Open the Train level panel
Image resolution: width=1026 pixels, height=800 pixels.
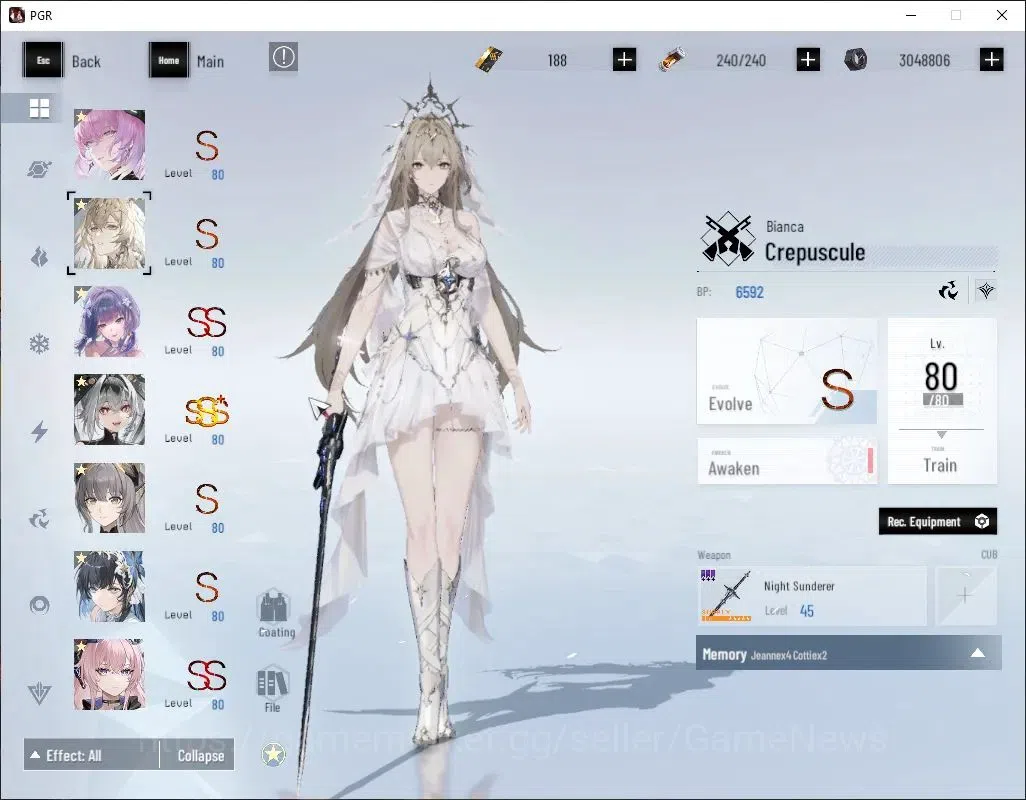click(942, 401)
